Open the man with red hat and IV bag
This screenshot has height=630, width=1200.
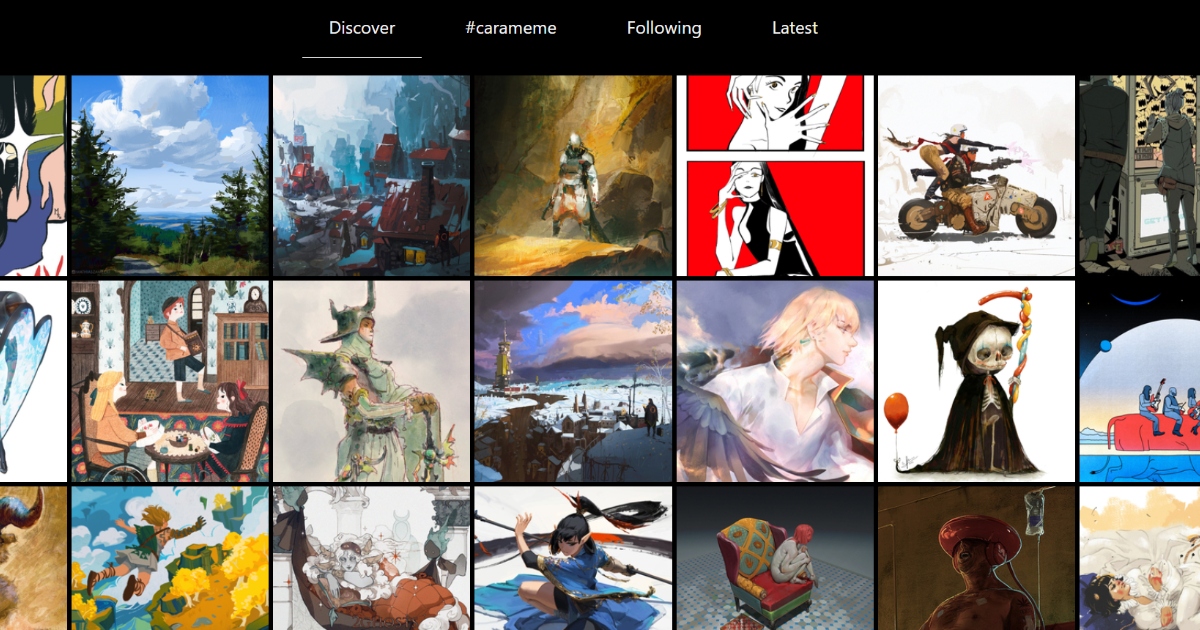pyautogui.click(x=976, y=558)
